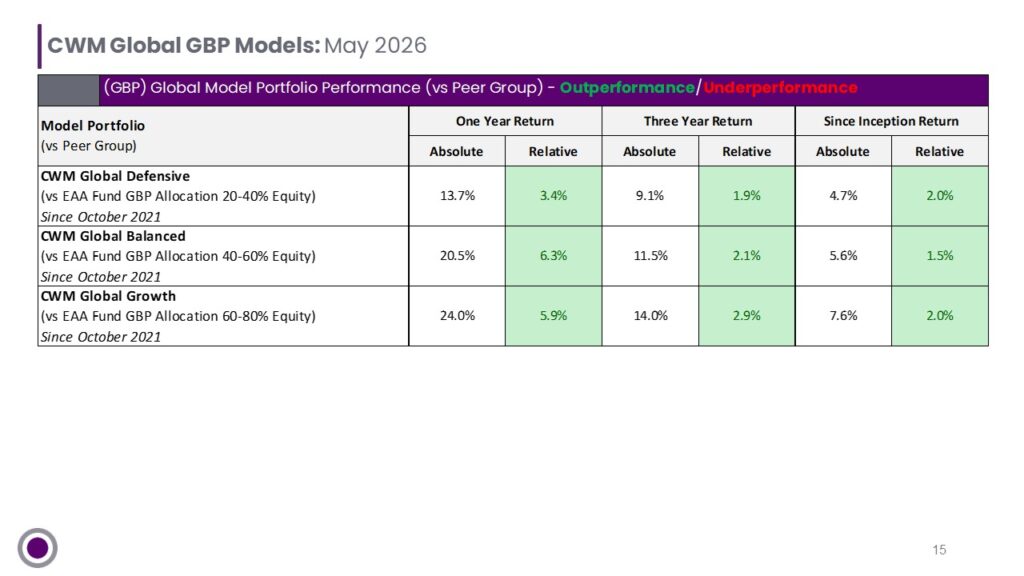The width and height of the screenshot is (1024, 576).
Task: Click the 24.0% absolute return cell
Action: click(457, 316)
